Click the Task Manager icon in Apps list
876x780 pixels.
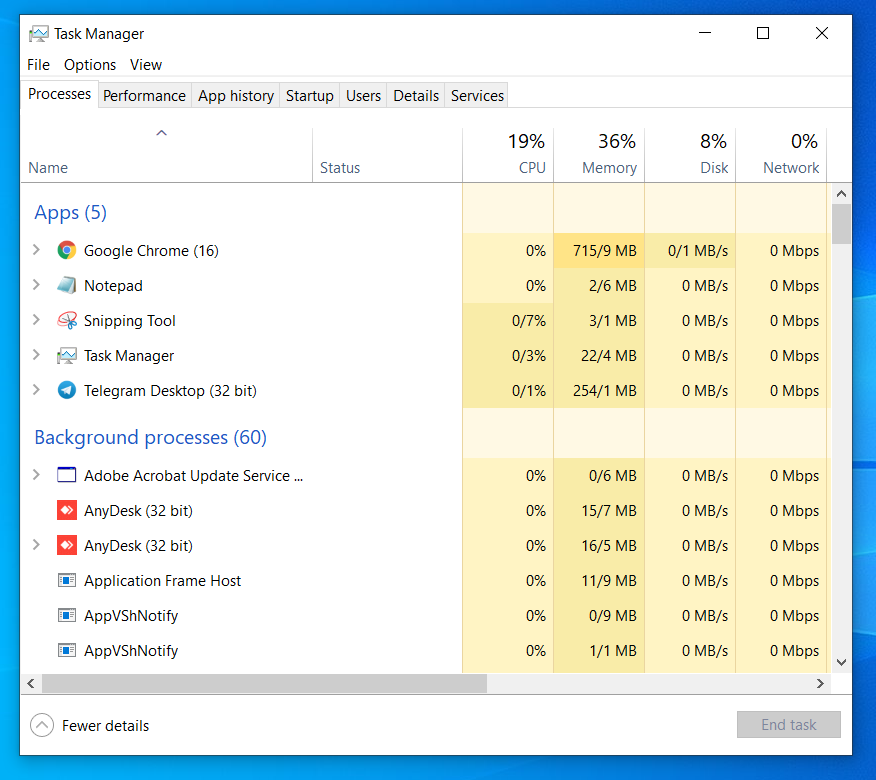click(67, 356)
